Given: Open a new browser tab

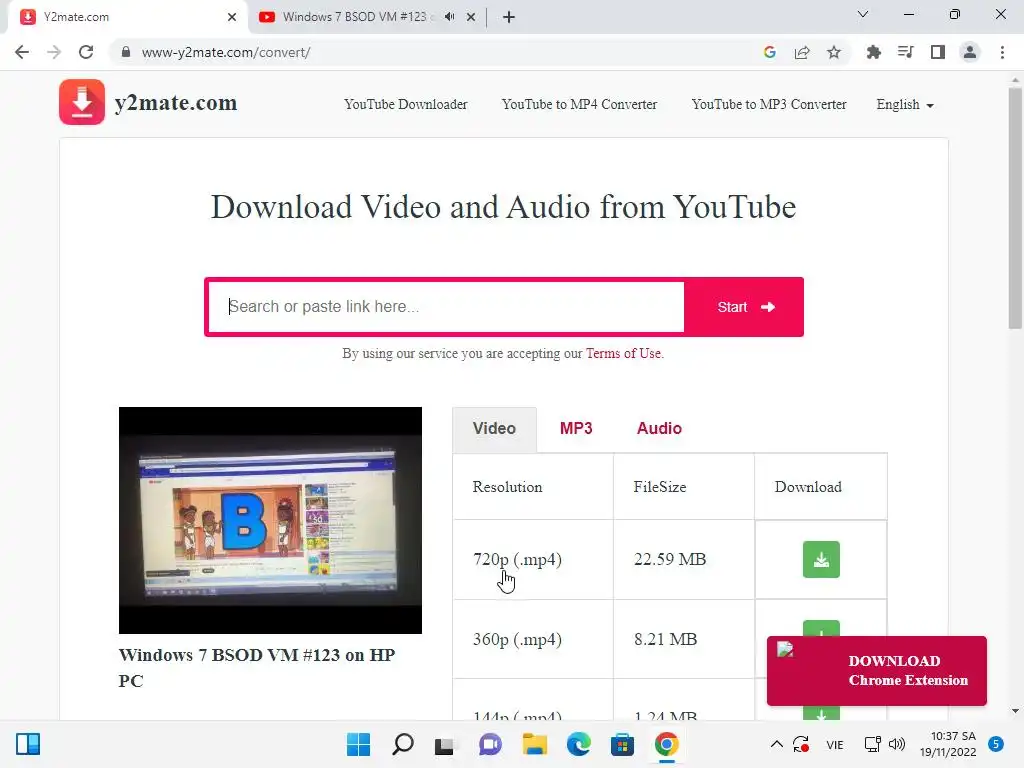Looking at the screenshot, I should [x=509, y=17].
